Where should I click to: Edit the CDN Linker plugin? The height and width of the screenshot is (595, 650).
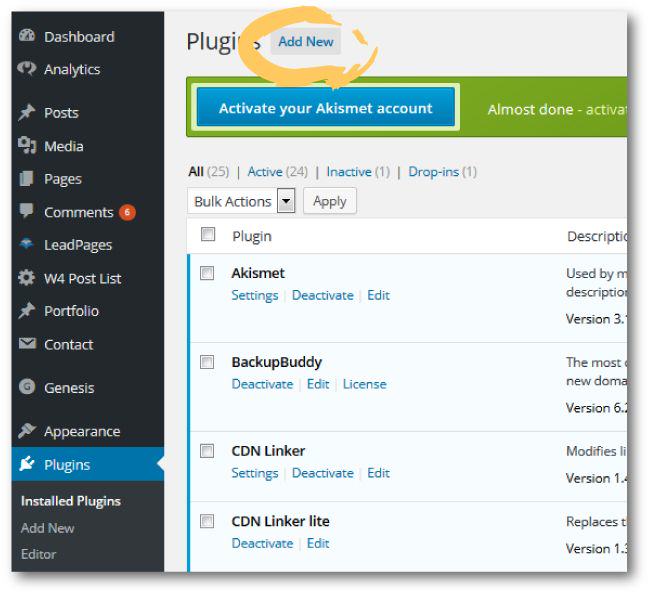378,473
